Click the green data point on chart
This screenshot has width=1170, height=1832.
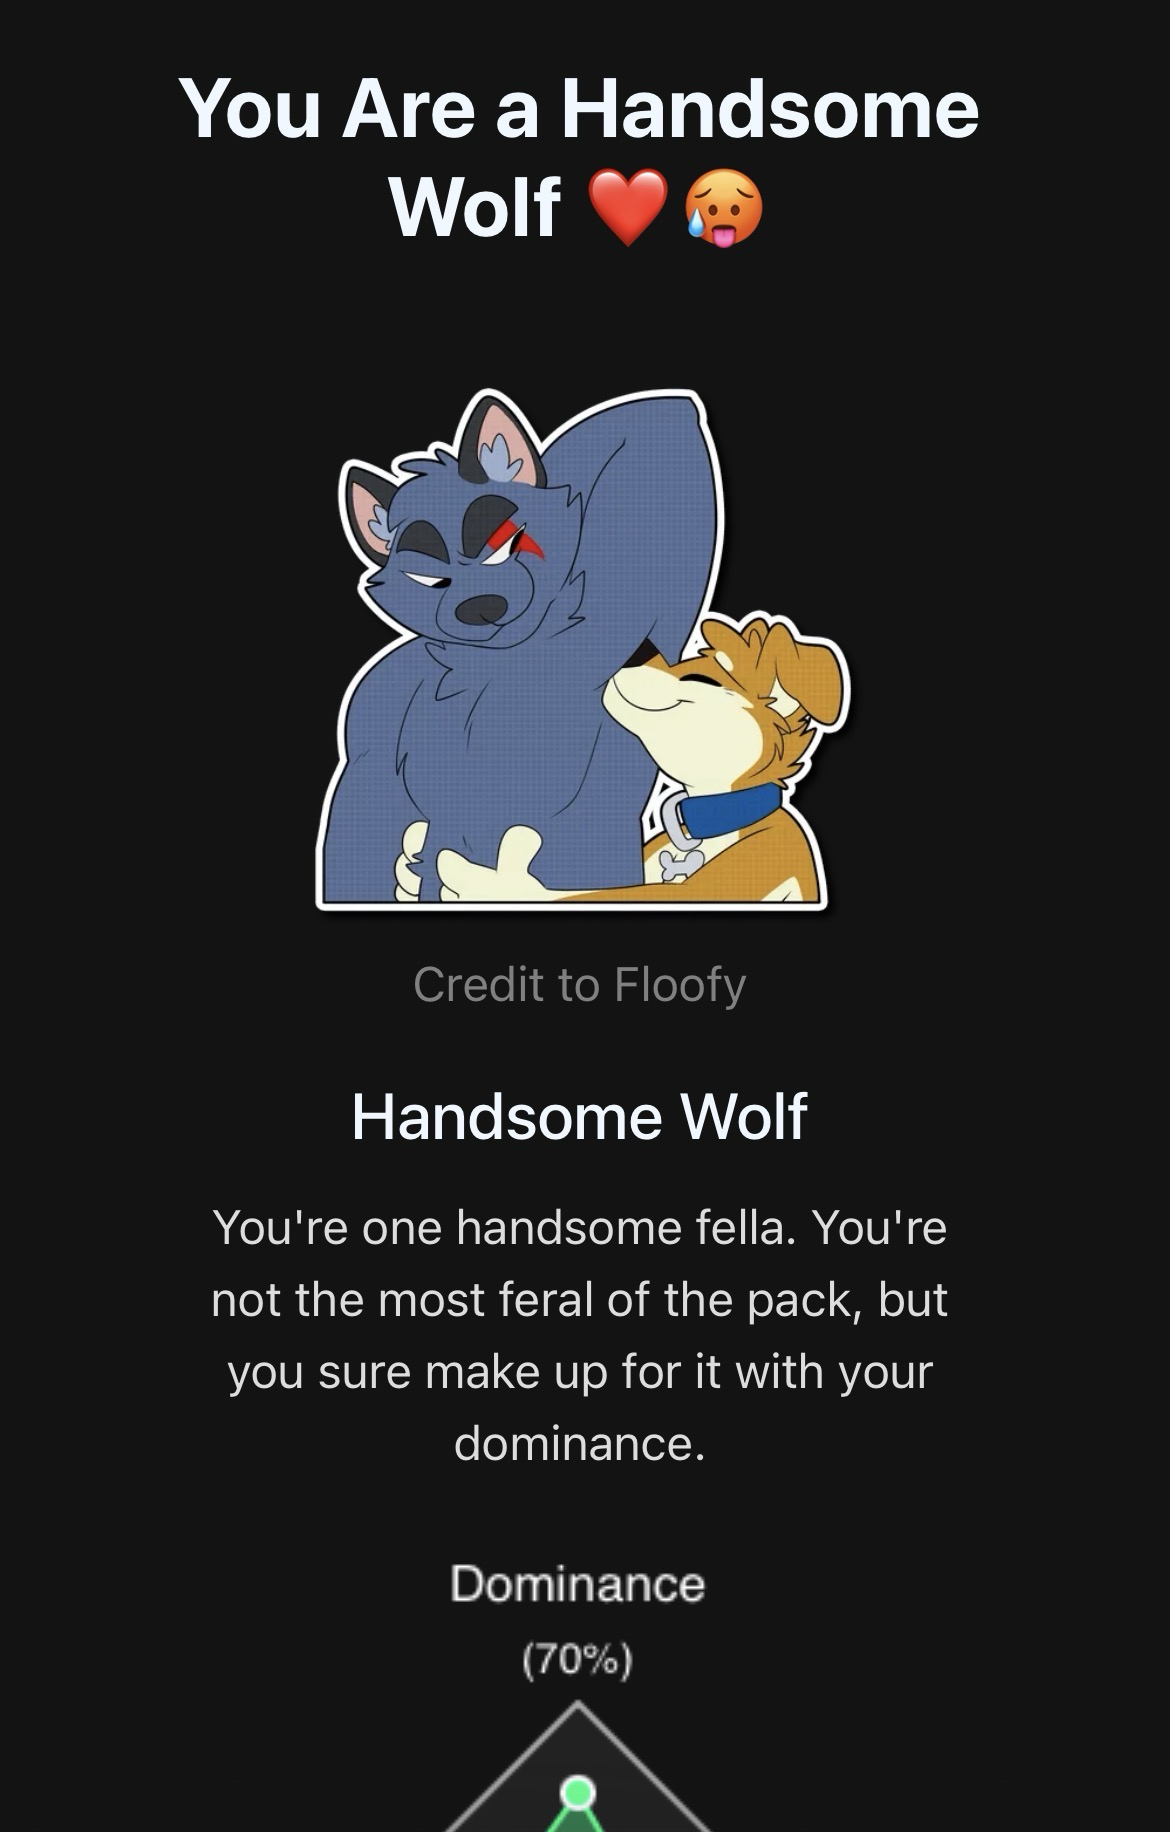[577, 1792]
